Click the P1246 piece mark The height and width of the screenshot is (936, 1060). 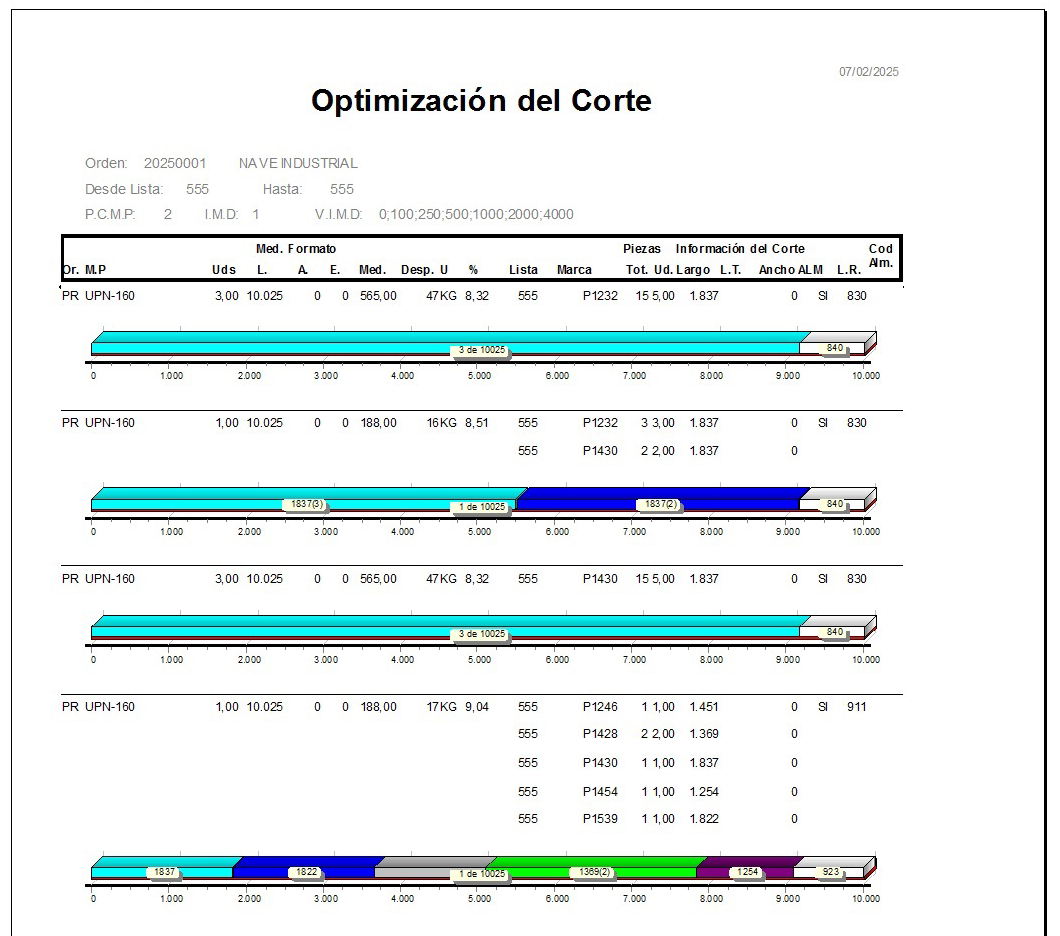point(600,707)
